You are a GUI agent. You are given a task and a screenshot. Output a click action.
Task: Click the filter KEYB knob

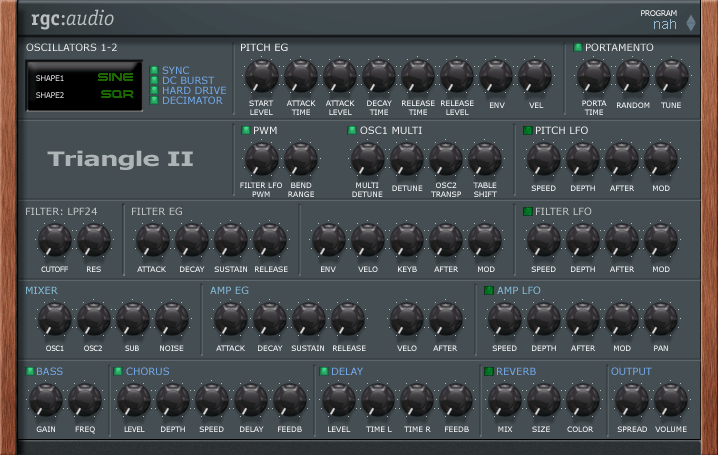[x=407, y=240]
